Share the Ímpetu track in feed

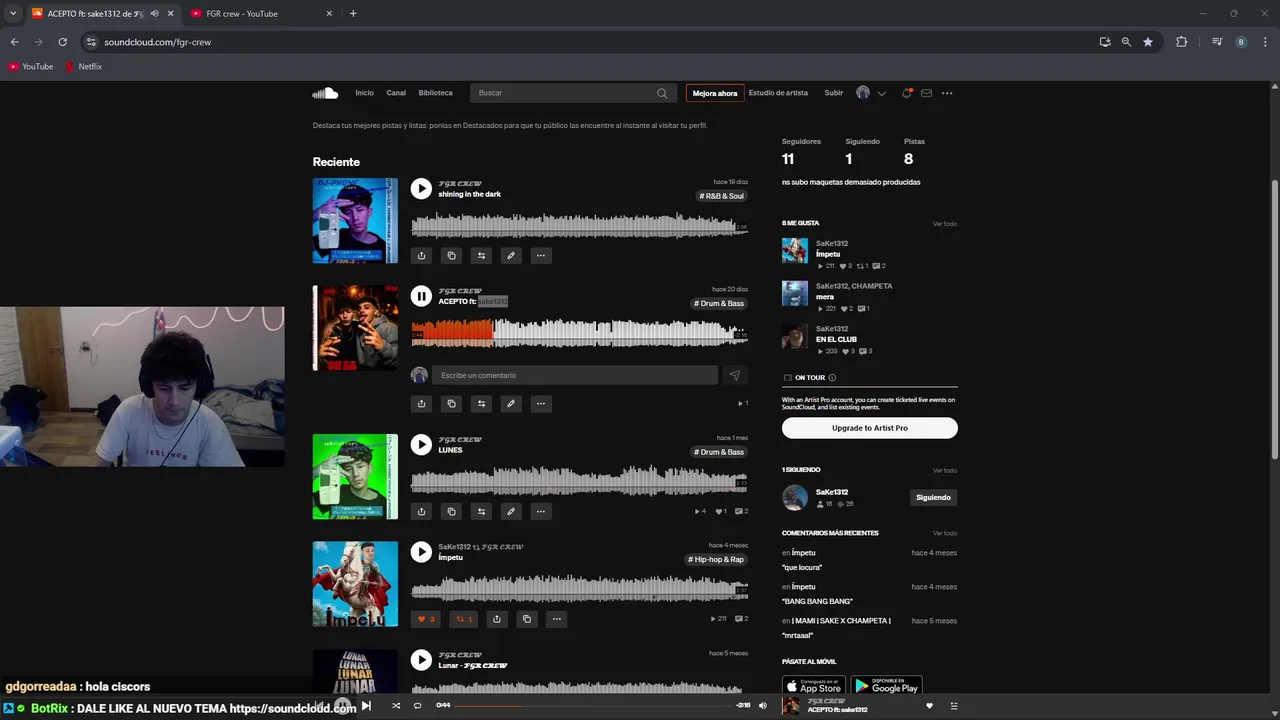(497, 619)
